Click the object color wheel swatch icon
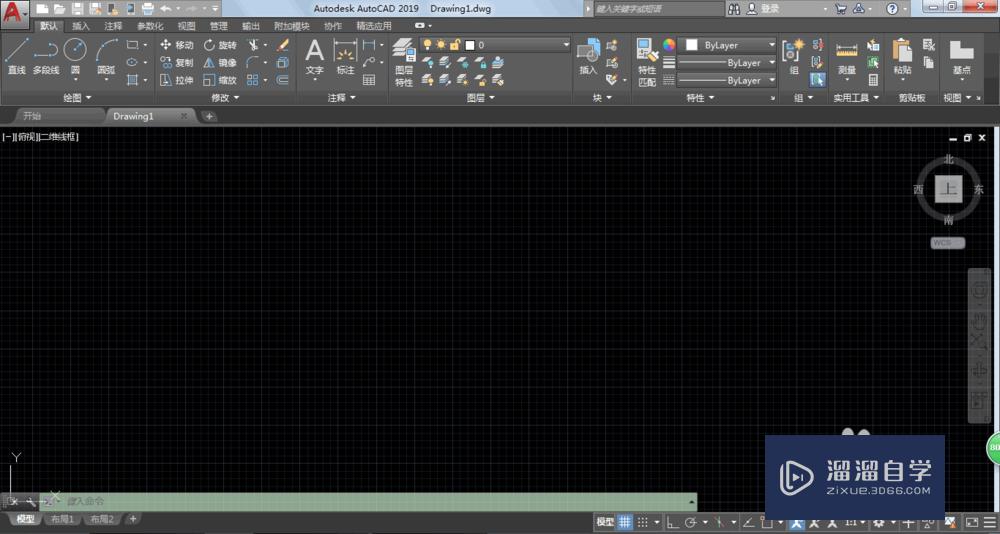This screenshot has width=1000, height=534. (668, 45)
